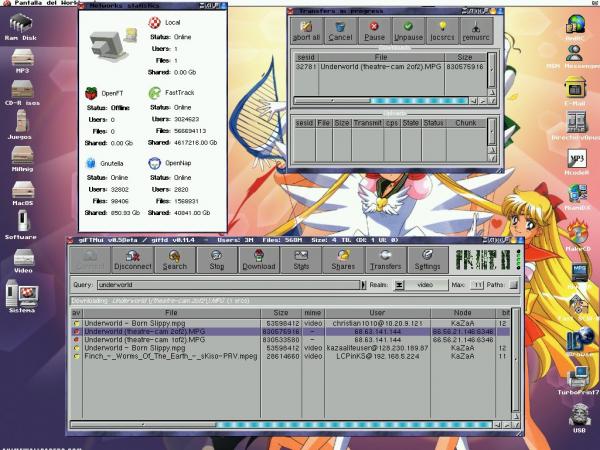Viewport: 600px width, 450px height.
Task: Click the locsrcs button
Action: 442,31
